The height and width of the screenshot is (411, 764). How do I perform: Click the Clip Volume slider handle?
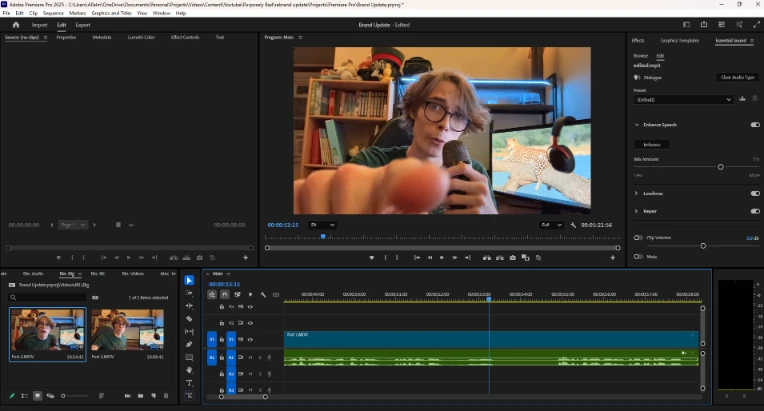coord(703,246)
